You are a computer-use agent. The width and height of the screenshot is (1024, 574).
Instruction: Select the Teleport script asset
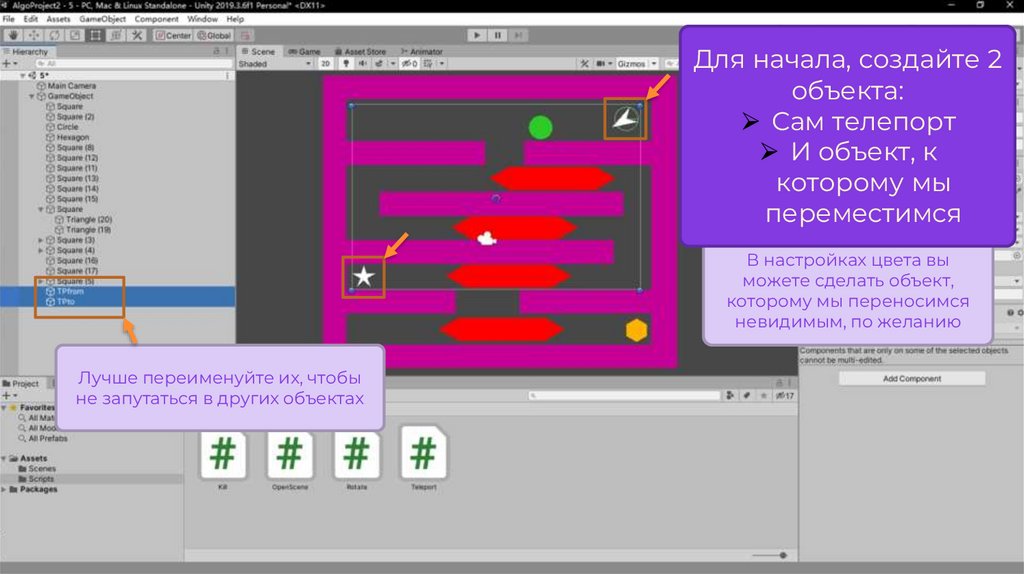tap(424, 459)
